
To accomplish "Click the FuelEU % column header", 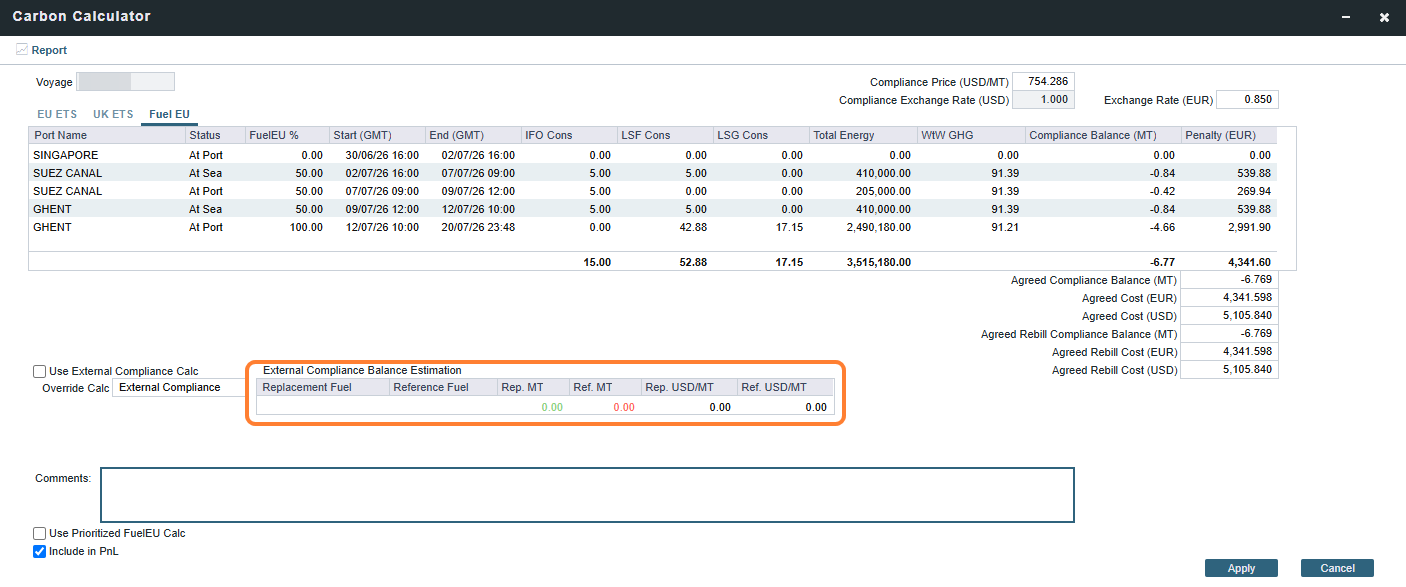I will point(287,135).
